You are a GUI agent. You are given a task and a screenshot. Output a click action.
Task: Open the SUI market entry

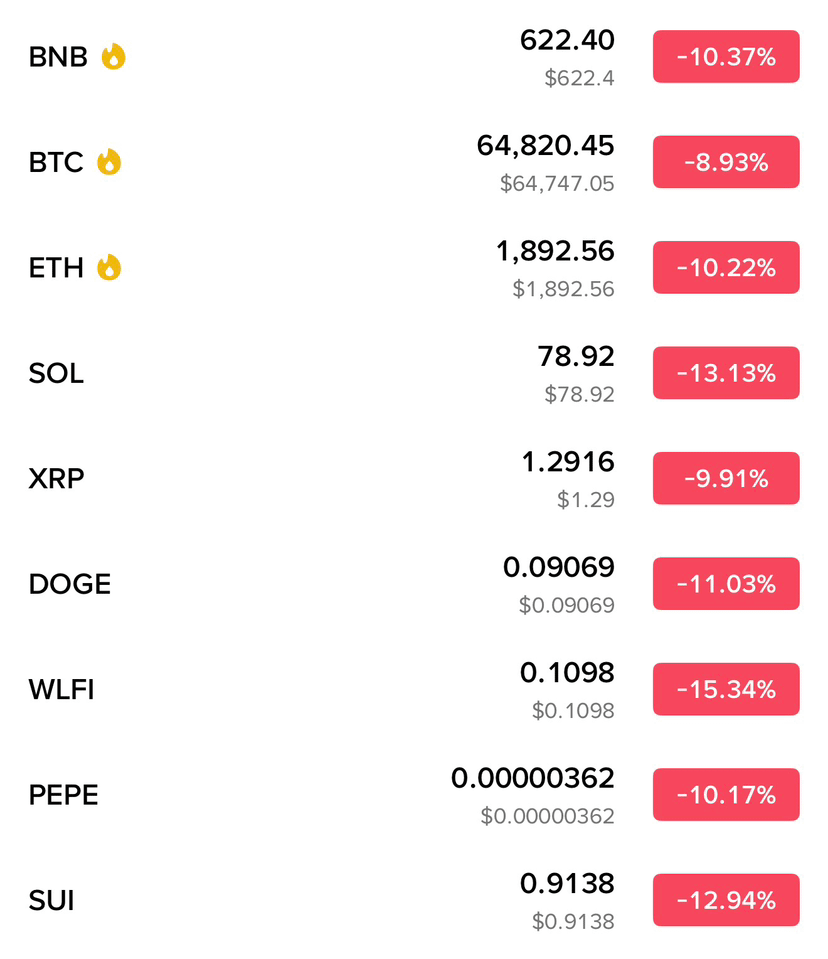(x=414, y=900)
